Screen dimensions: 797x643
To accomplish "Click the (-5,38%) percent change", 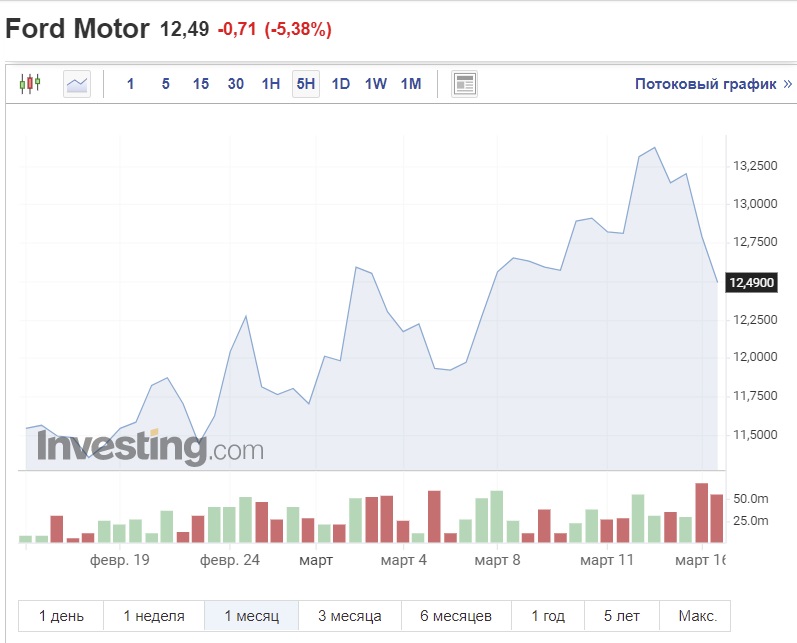I will (x=298, y=29).
